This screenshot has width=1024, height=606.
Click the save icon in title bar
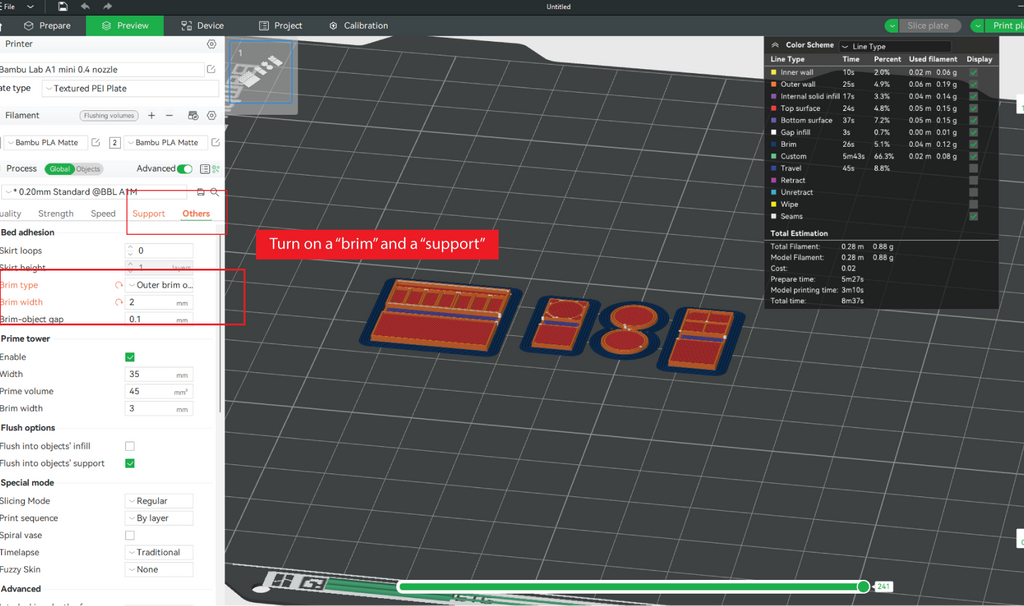(x=63, y=7)
